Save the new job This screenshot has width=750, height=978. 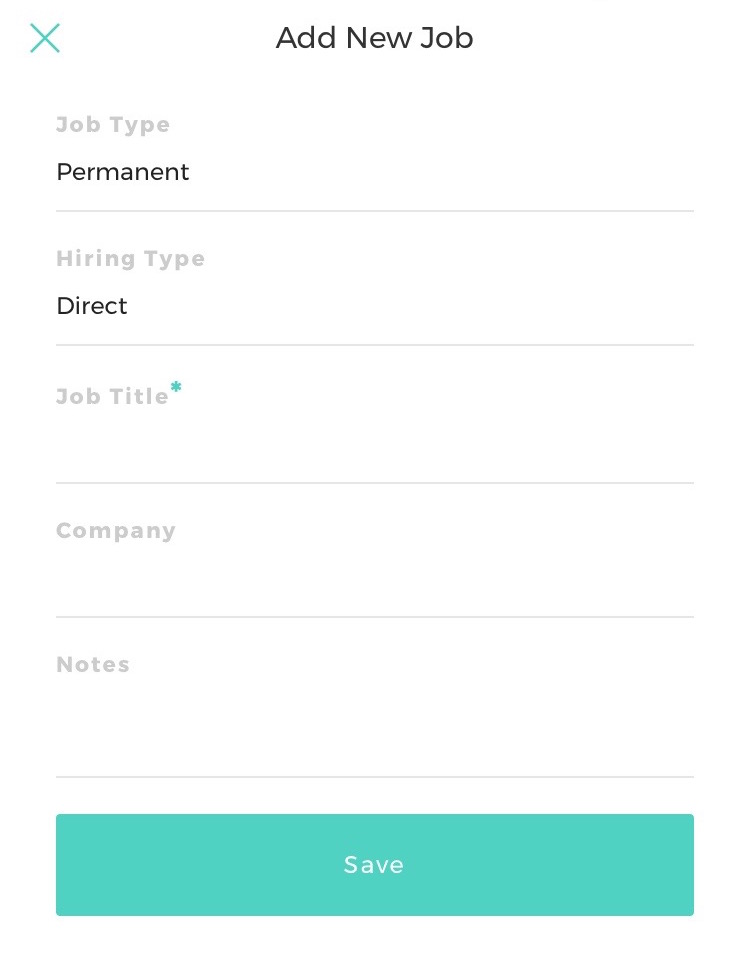[x=374, y=864]
